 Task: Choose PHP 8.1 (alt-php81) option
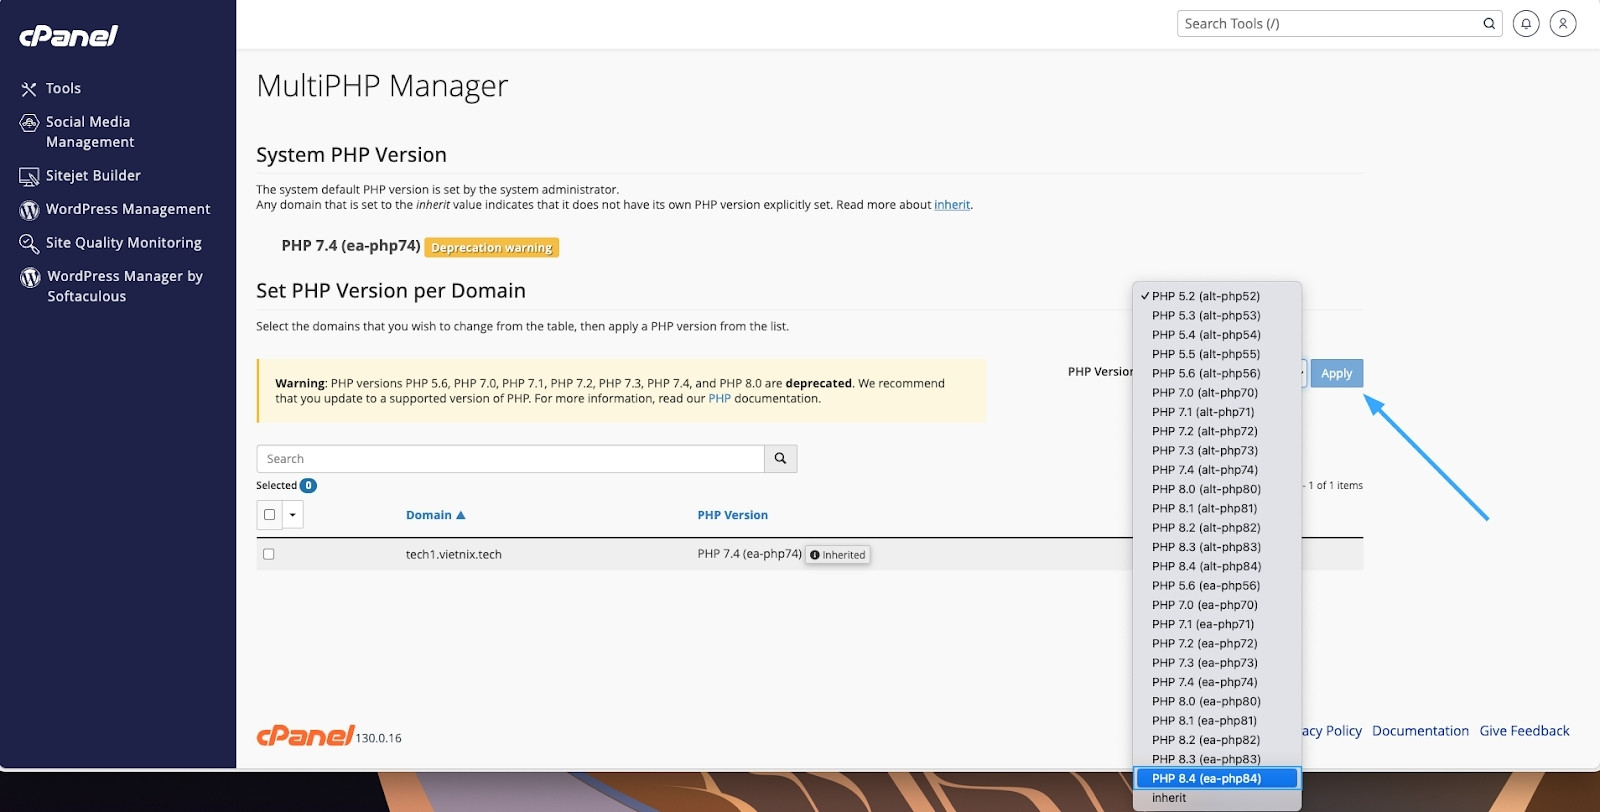pos(1217,509)
